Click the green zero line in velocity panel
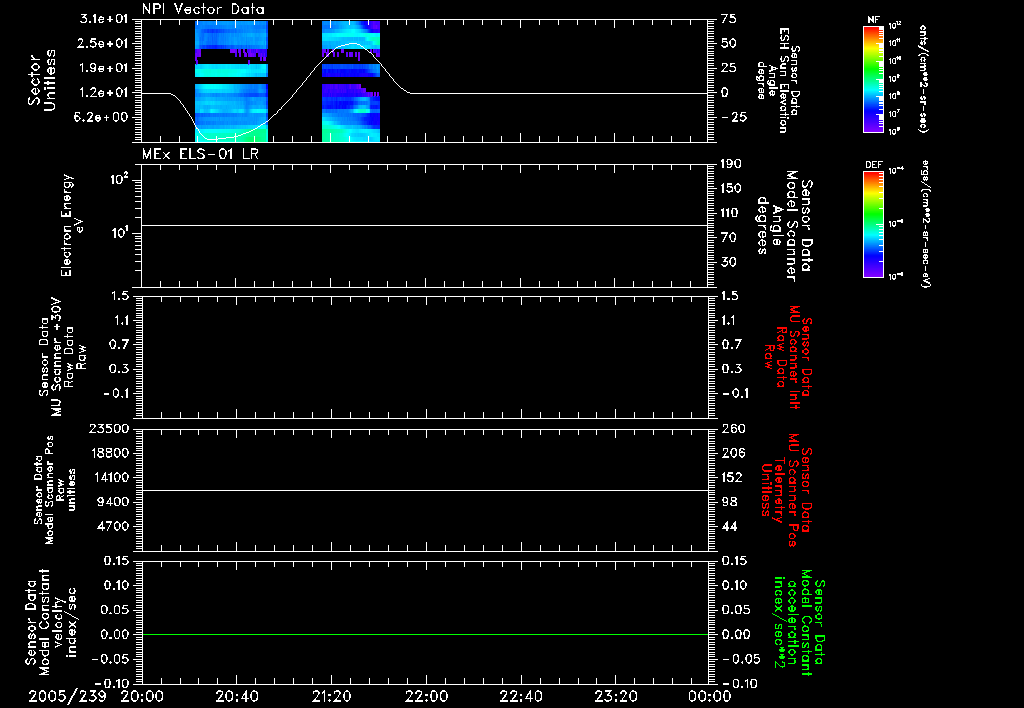Image resolution: width=1024 pixels, height=708 pixels. pyautogui.click(x=425, y=634)
